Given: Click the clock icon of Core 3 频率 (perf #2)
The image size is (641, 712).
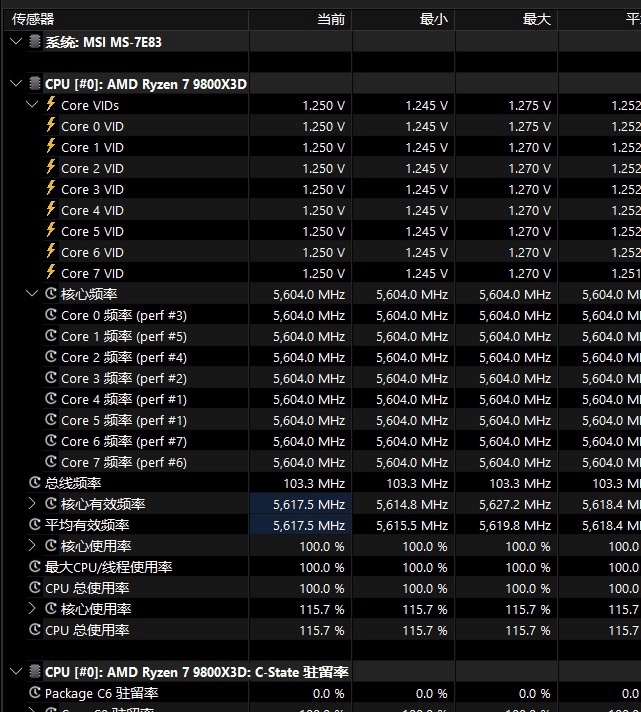Looking at the screenshot, I should 51,377.
